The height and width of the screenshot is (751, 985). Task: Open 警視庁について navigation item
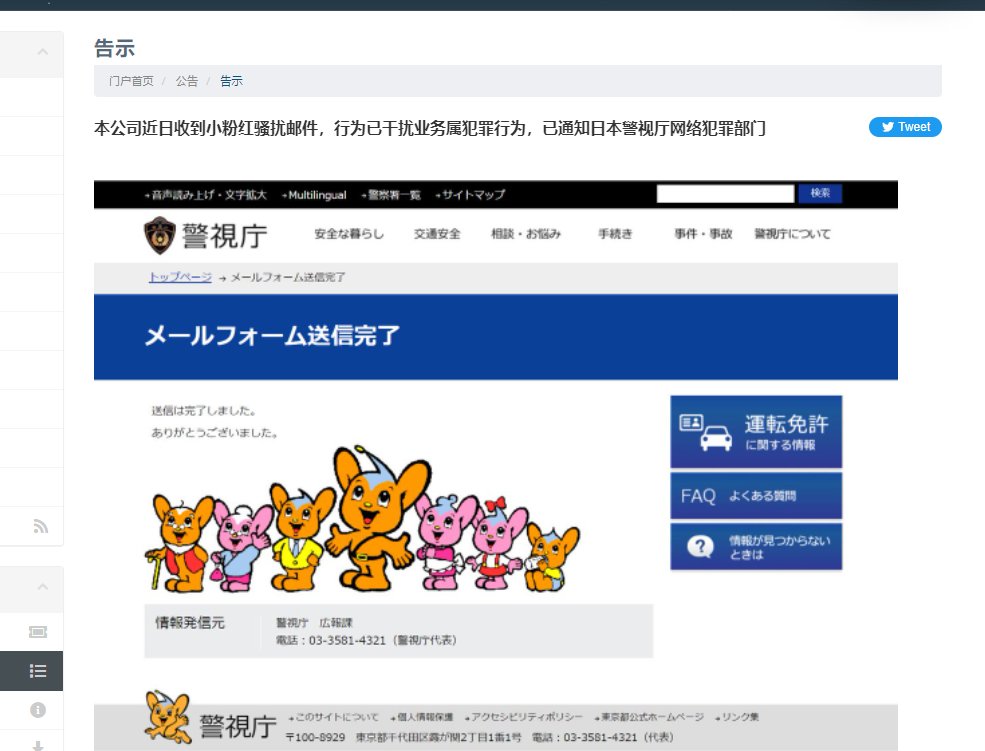click(x=792, y=234)
